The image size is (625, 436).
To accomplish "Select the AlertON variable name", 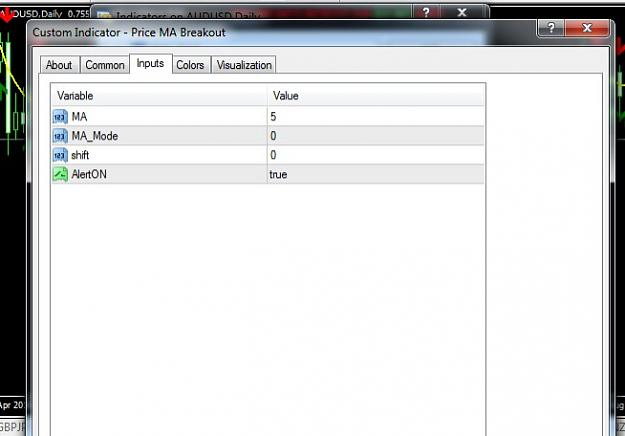I will coord(89,174).
